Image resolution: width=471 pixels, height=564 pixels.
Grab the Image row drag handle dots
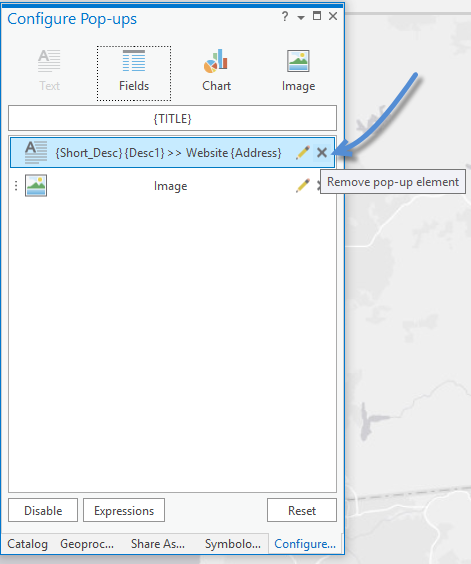pyautogui.click(x=16, y=186)
